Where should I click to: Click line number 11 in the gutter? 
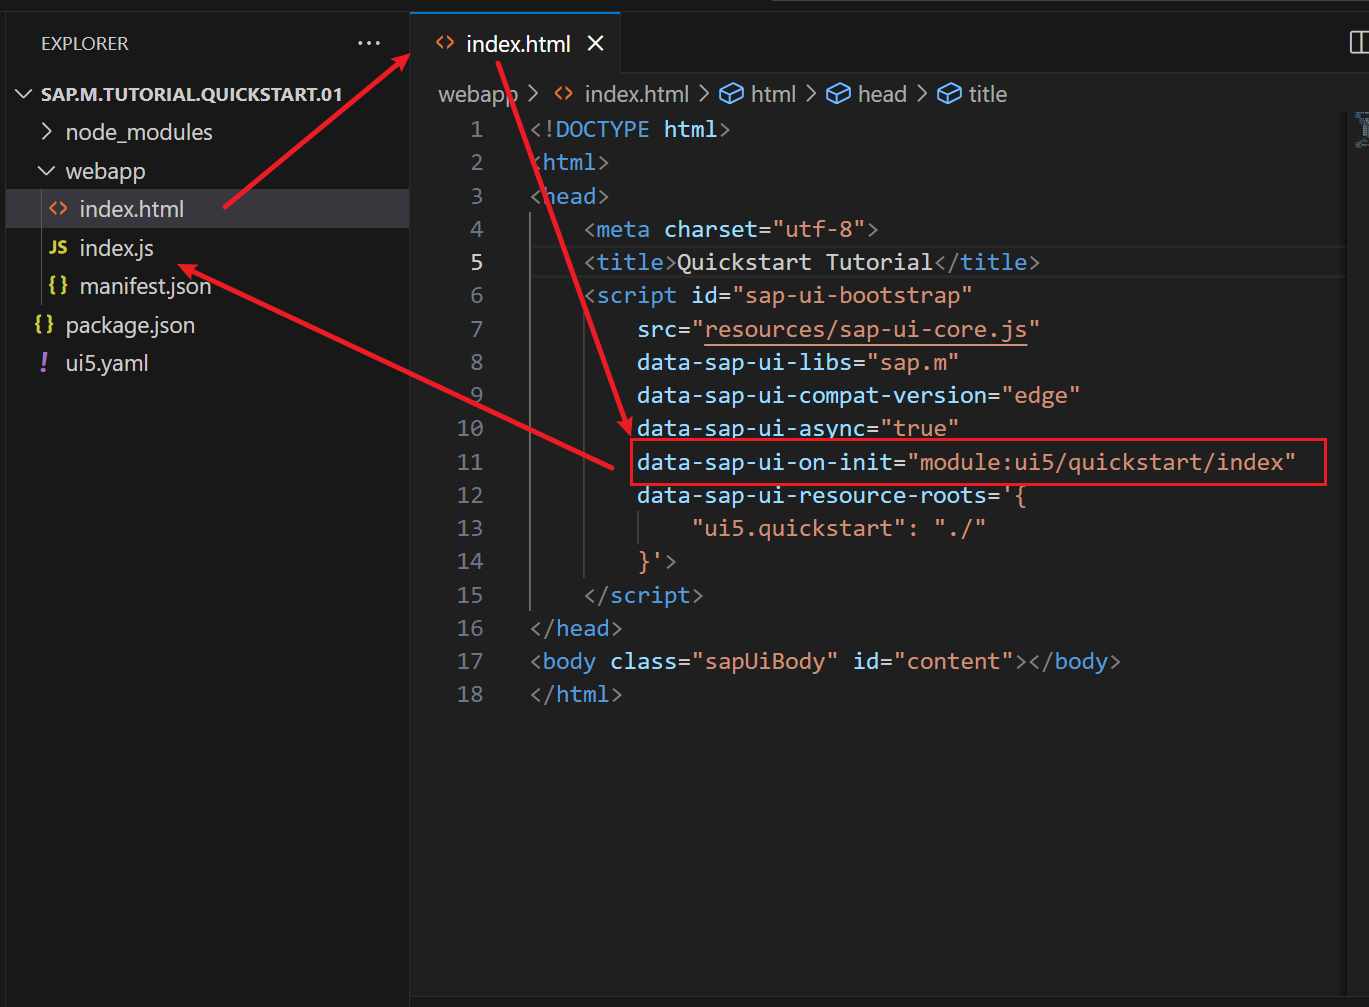pyautogui.click(x=470, y=462)
